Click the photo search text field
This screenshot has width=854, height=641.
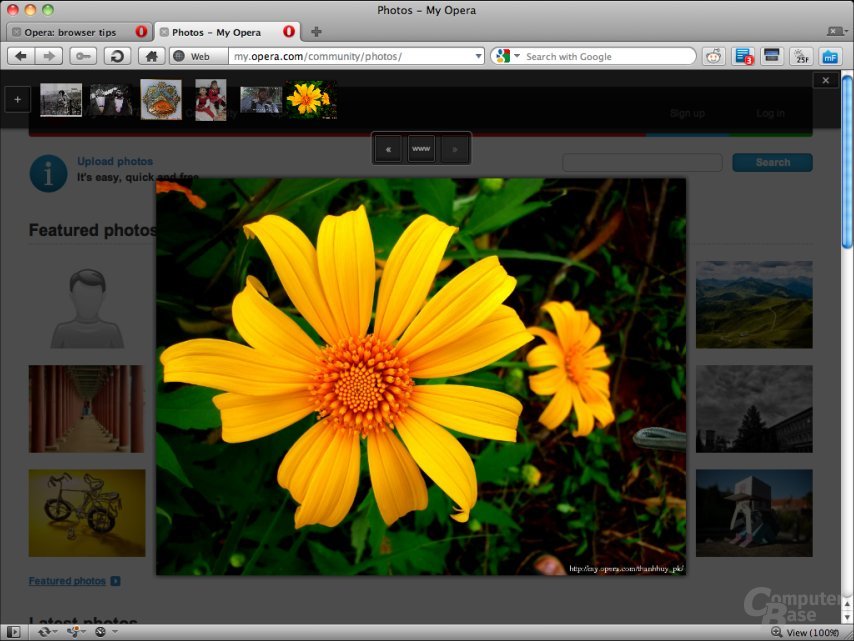[x=643, y=162]
